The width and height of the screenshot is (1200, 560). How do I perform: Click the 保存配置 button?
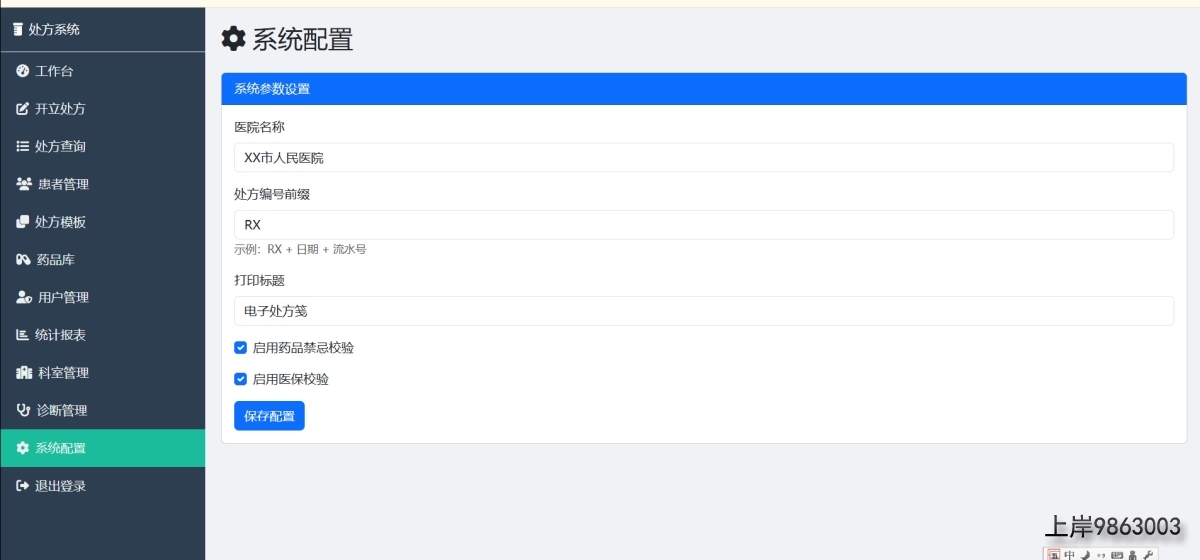pyautogui.click(x=269, y=416)
